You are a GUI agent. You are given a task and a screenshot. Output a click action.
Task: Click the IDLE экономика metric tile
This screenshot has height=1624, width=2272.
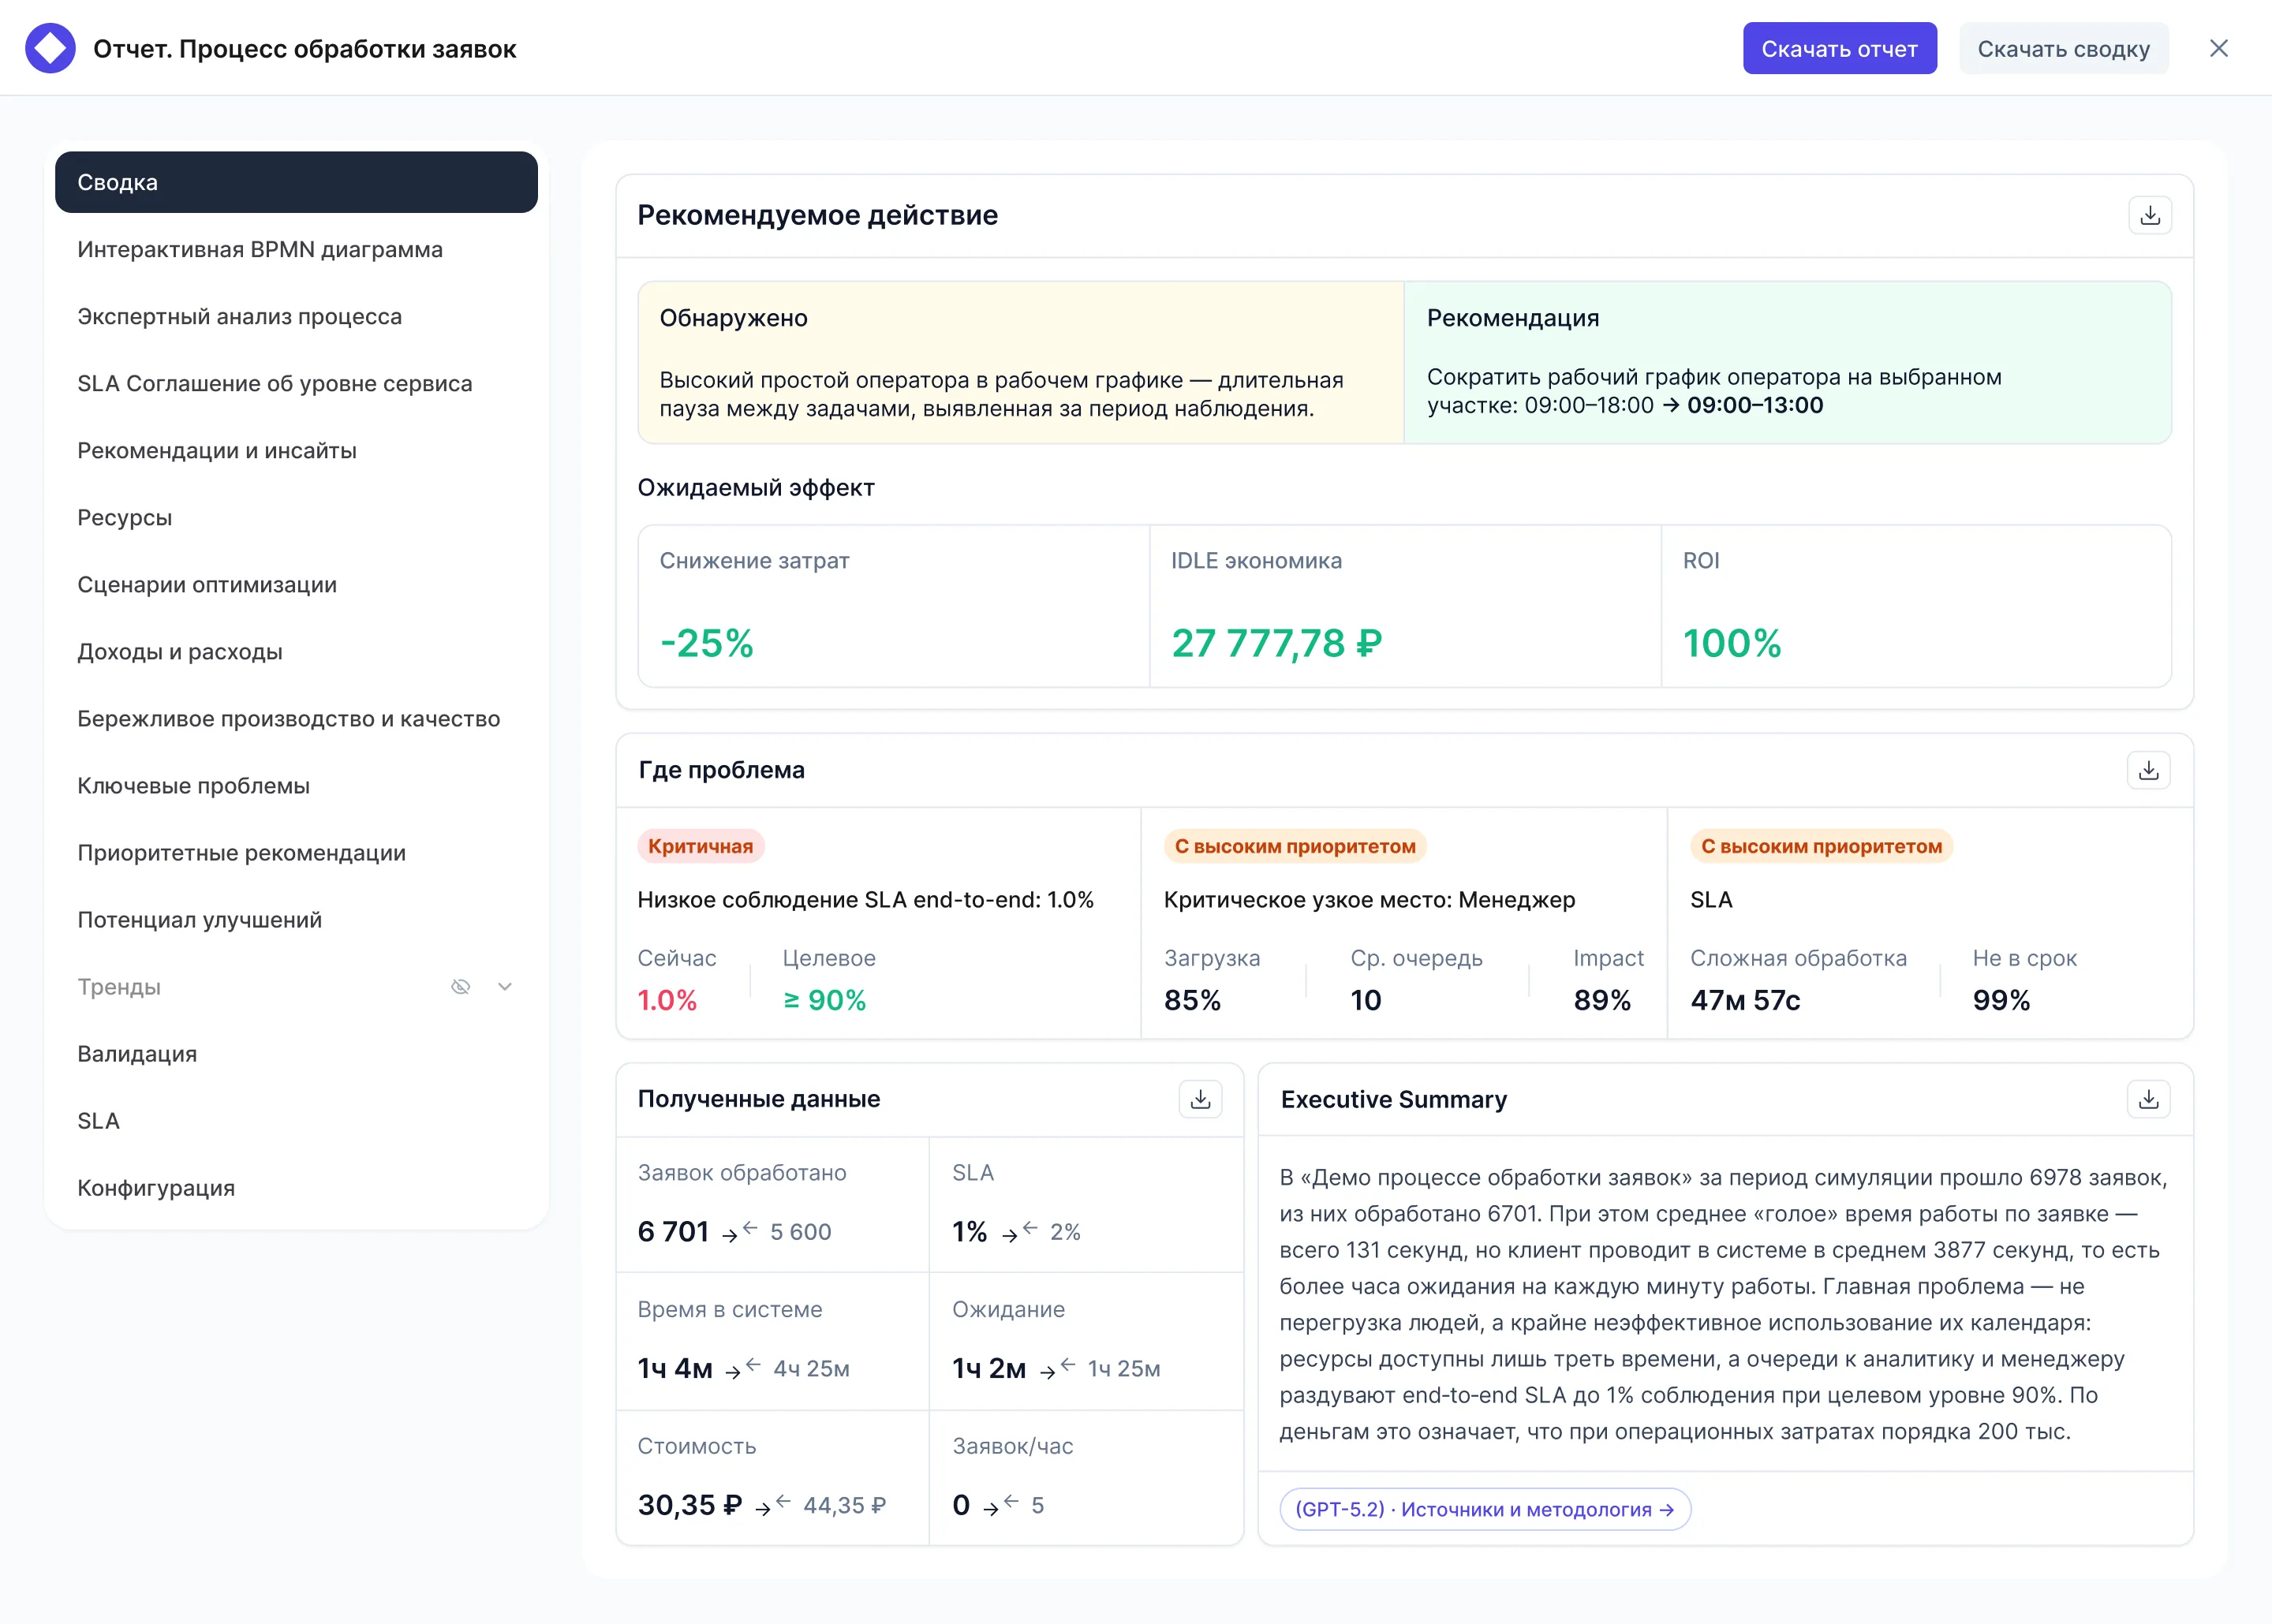click(x=1404, y=606)
